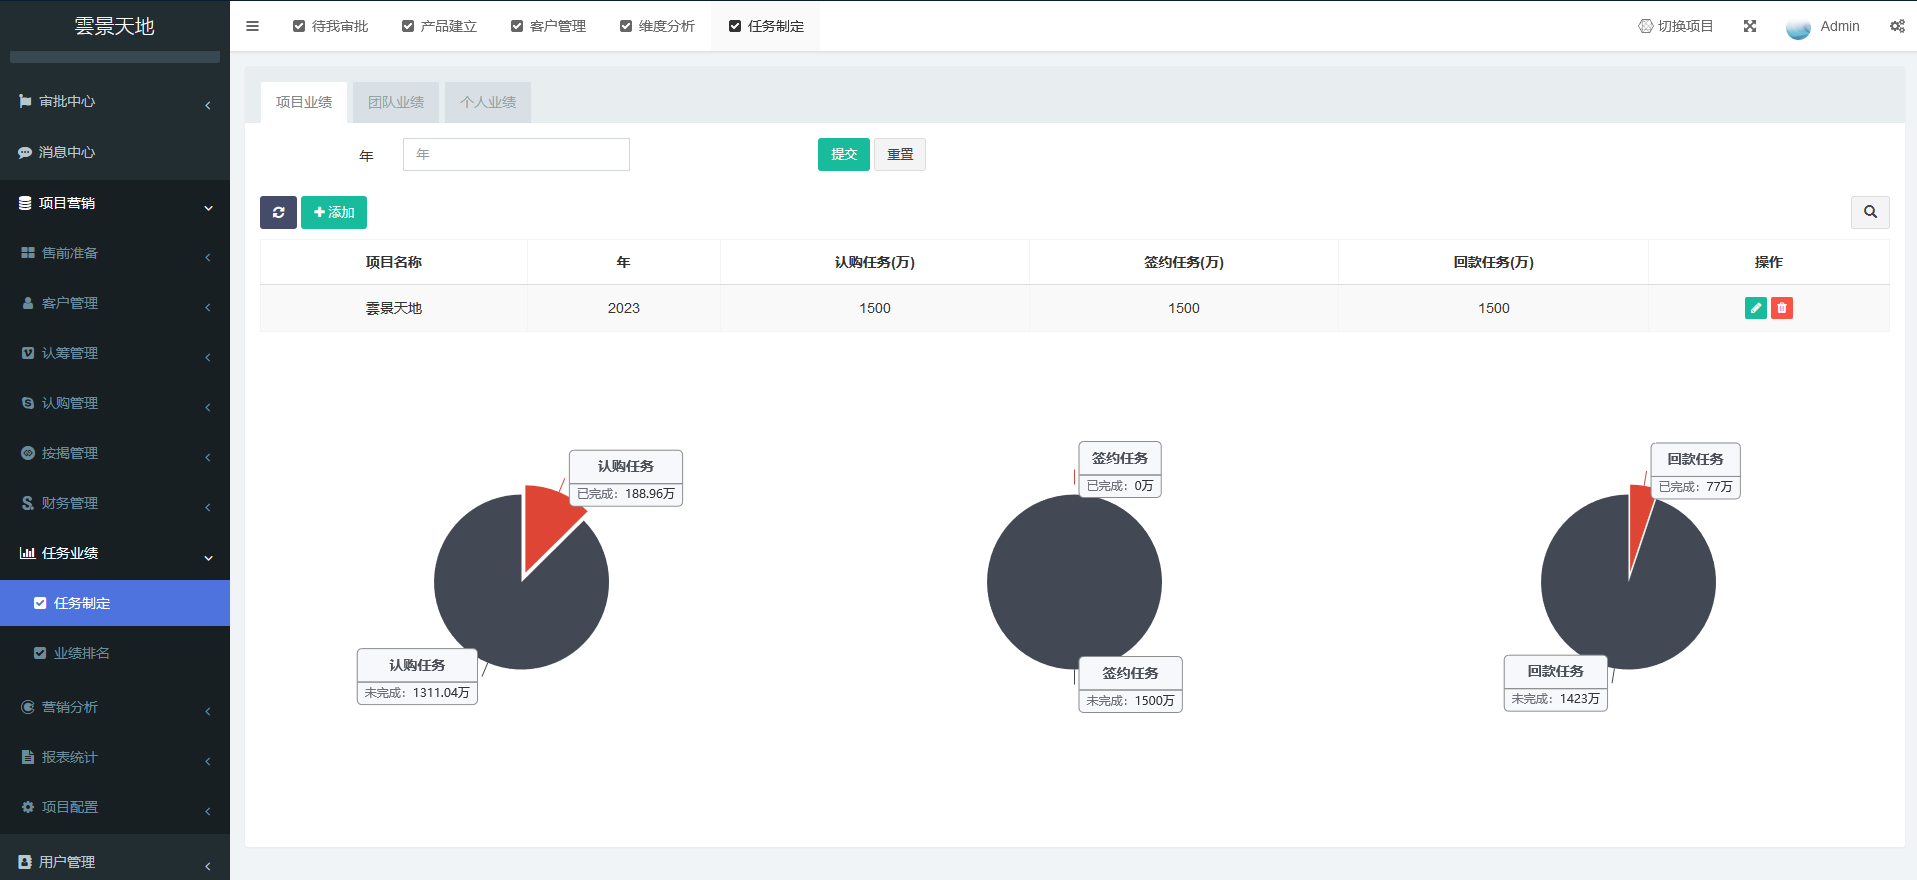Click the 添加 add button

(x=334, y=212)
